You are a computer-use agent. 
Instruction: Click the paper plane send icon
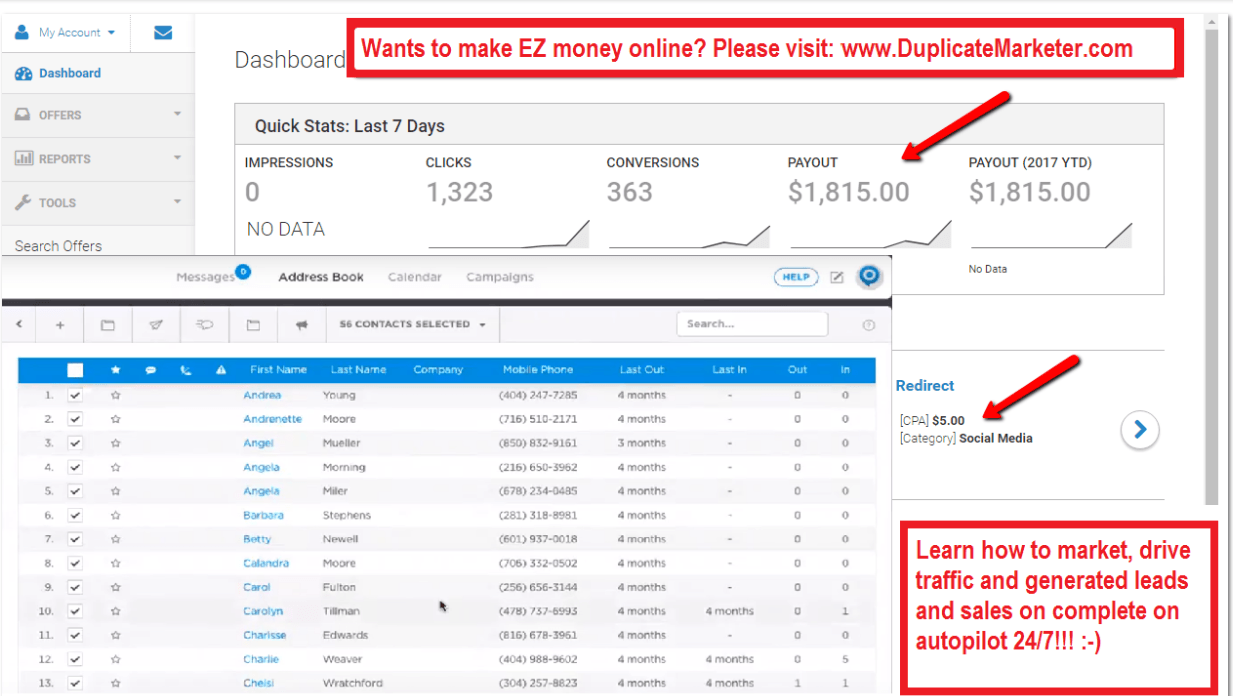[x=156, y=325]
